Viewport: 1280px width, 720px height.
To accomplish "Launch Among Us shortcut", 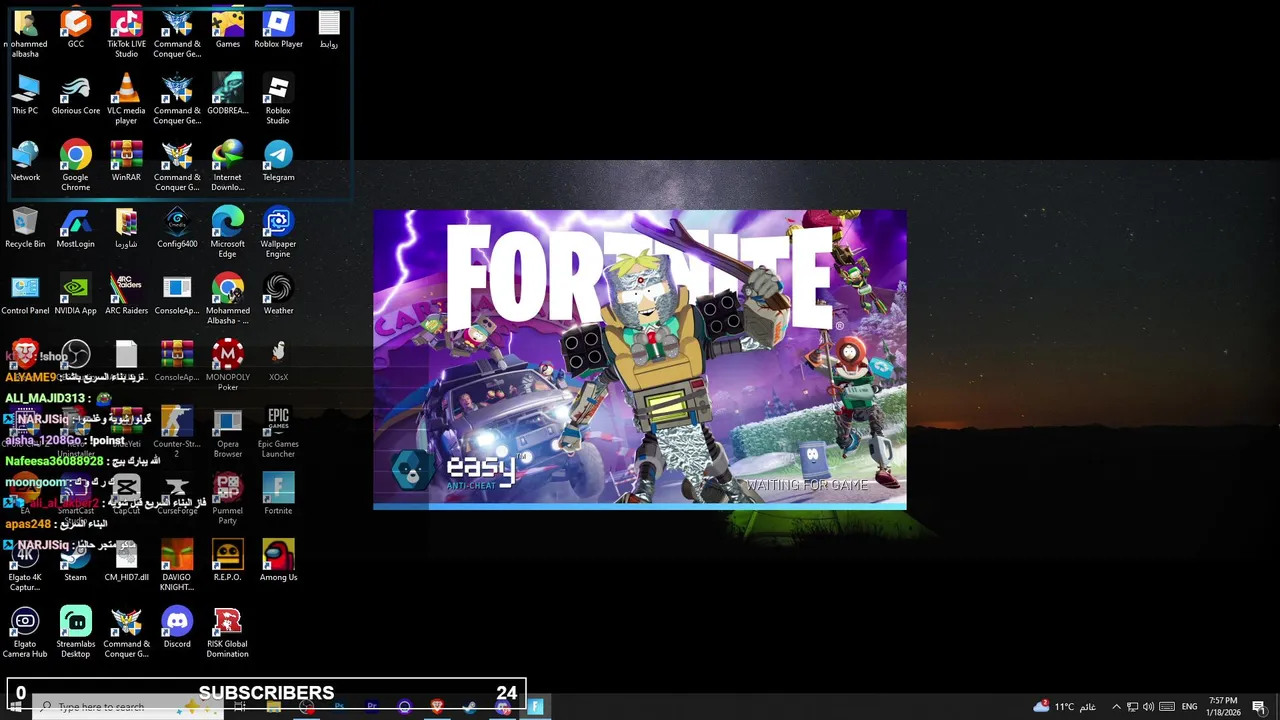I will click(x=278, y=562).
